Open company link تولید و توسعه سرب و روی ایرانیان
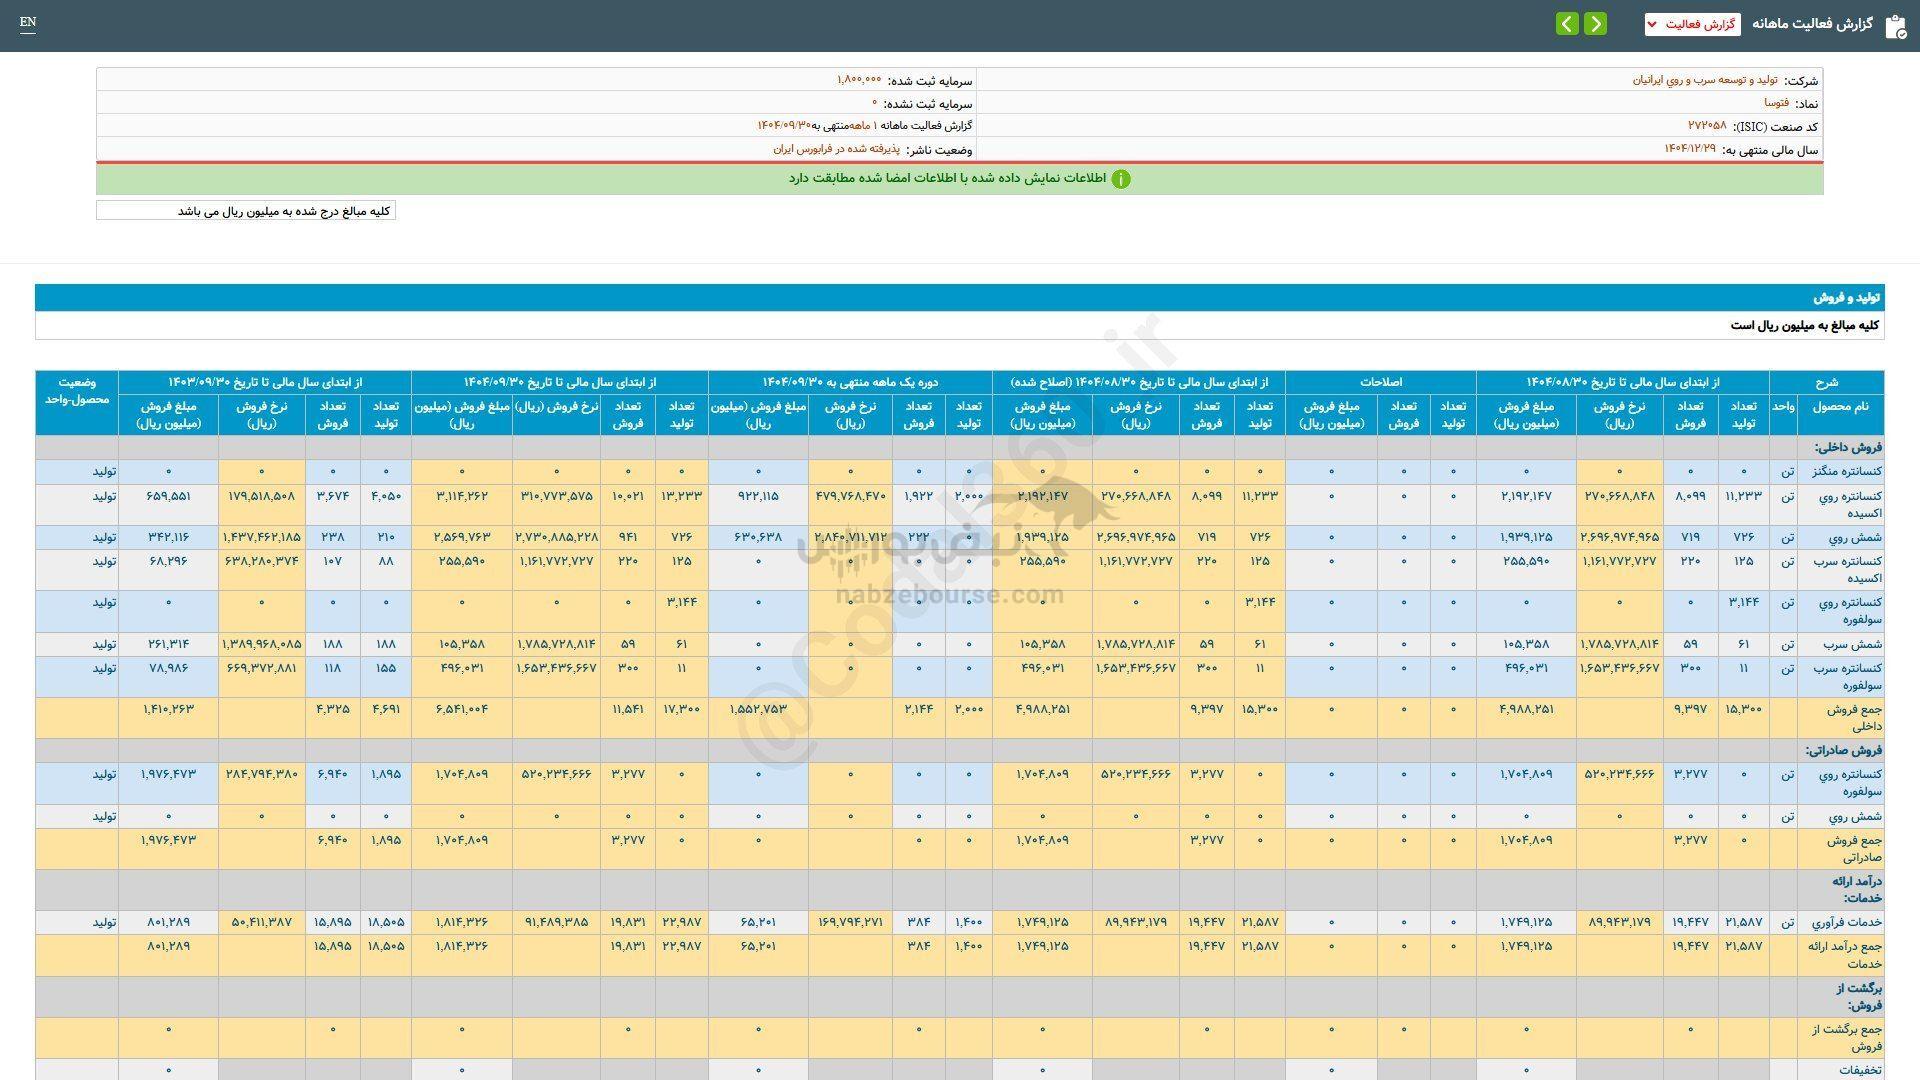Image resolution: width=1920 pixels, height=1080 pixels. [1705, 80]
